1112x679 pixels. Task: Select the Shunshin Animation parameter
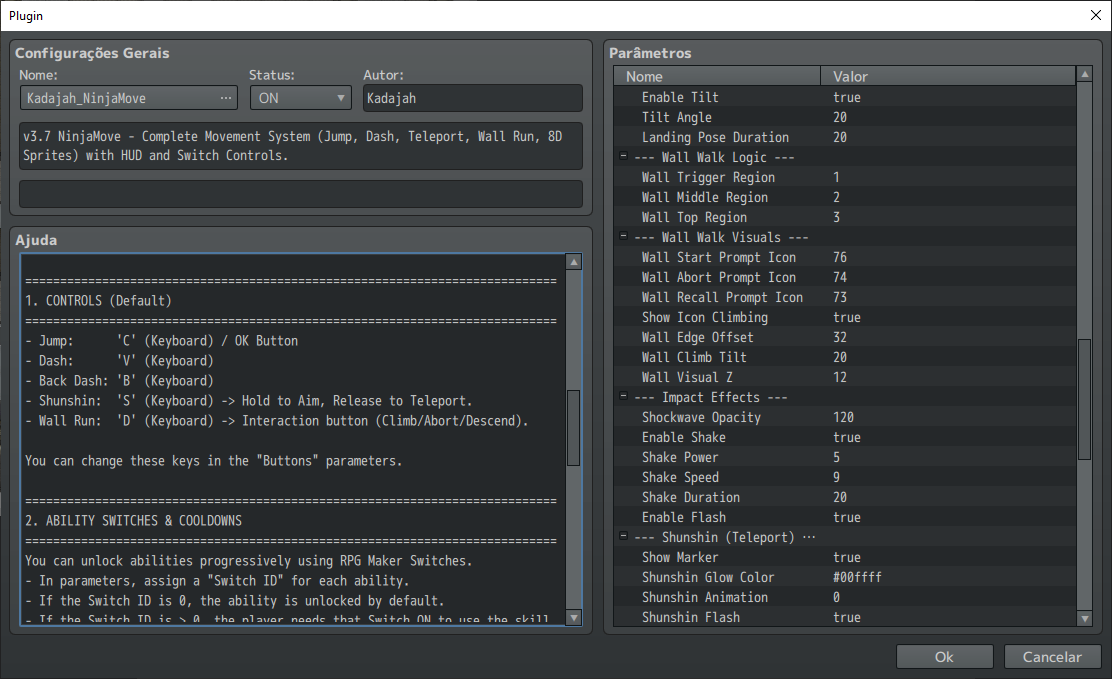845,597
